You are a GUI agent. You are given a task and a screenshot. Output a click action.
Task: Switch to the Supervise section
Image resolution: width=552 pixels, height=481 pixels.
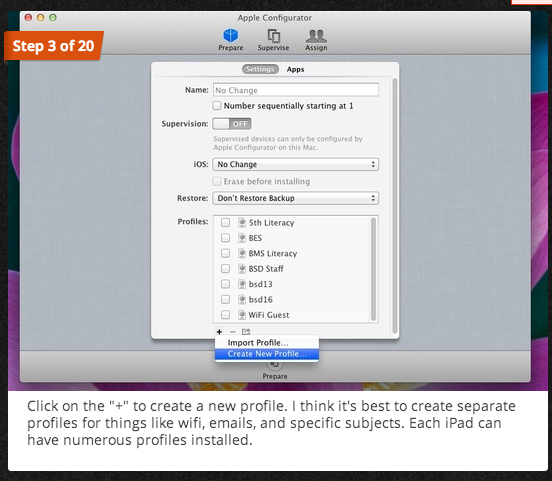(273, 40)
